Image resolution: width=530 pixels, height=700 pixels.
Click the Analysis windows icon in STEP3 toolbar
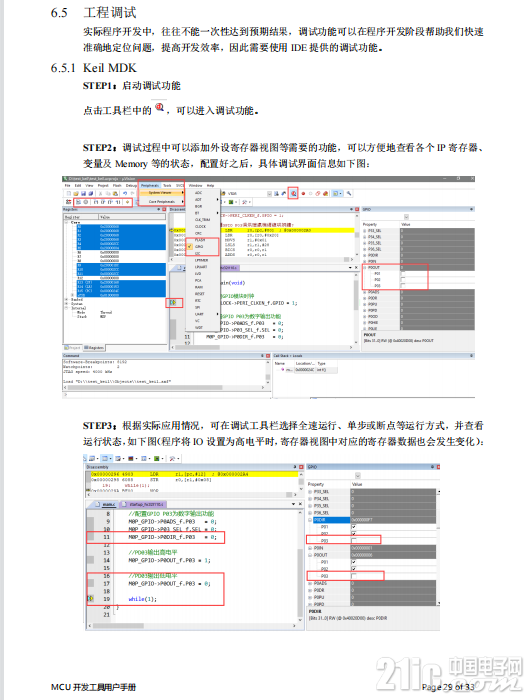tap(132, 458)
